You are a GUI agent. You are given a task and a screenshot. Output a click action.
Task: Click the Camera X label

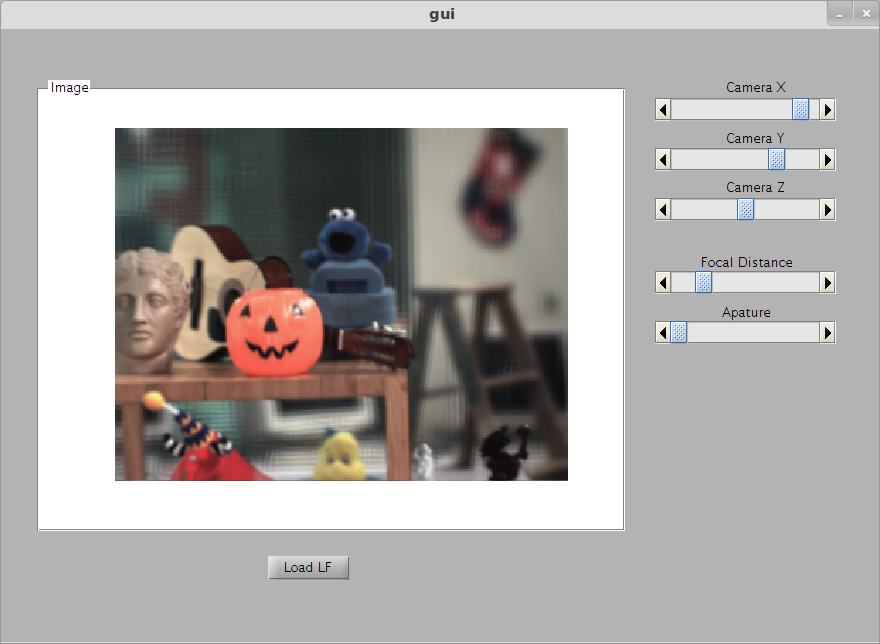click(755, 88)
